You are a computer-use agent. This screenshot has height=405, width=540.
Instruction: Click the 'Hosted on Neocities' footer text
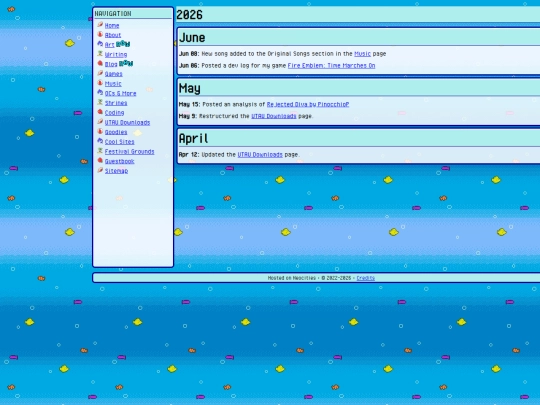point(291,278)
